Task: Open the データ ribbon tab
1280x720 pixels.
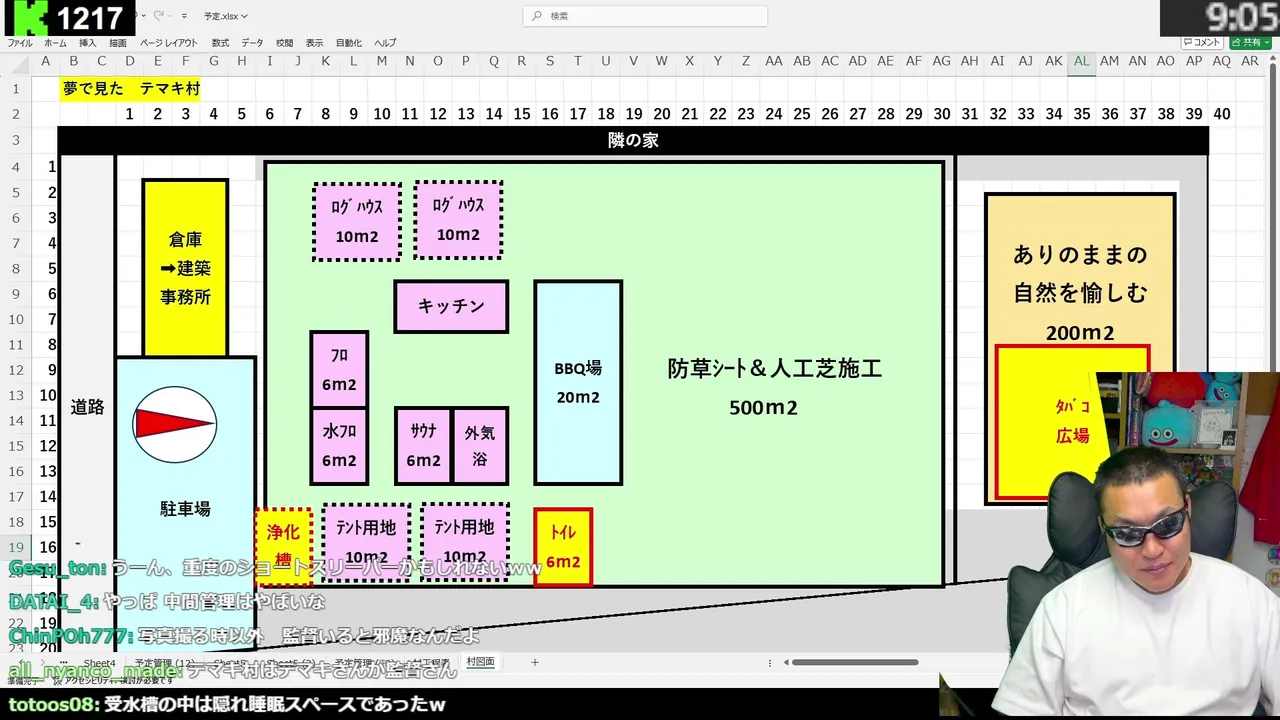Action: (x=253, y=43)
